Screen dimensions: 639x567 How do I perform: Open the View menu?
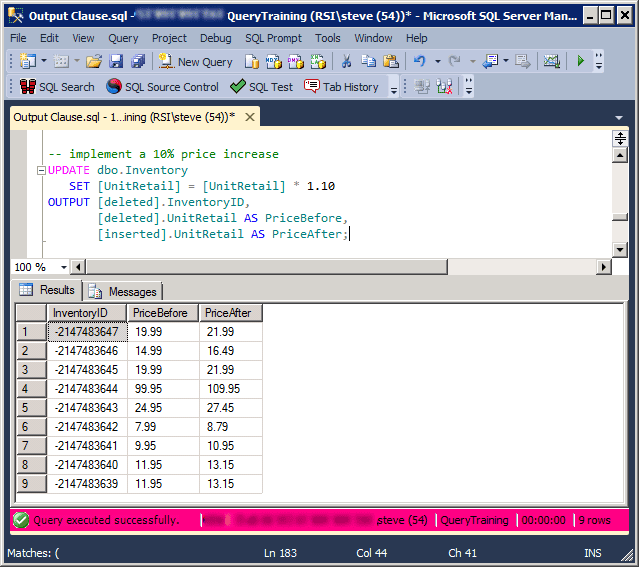(83, 38)
